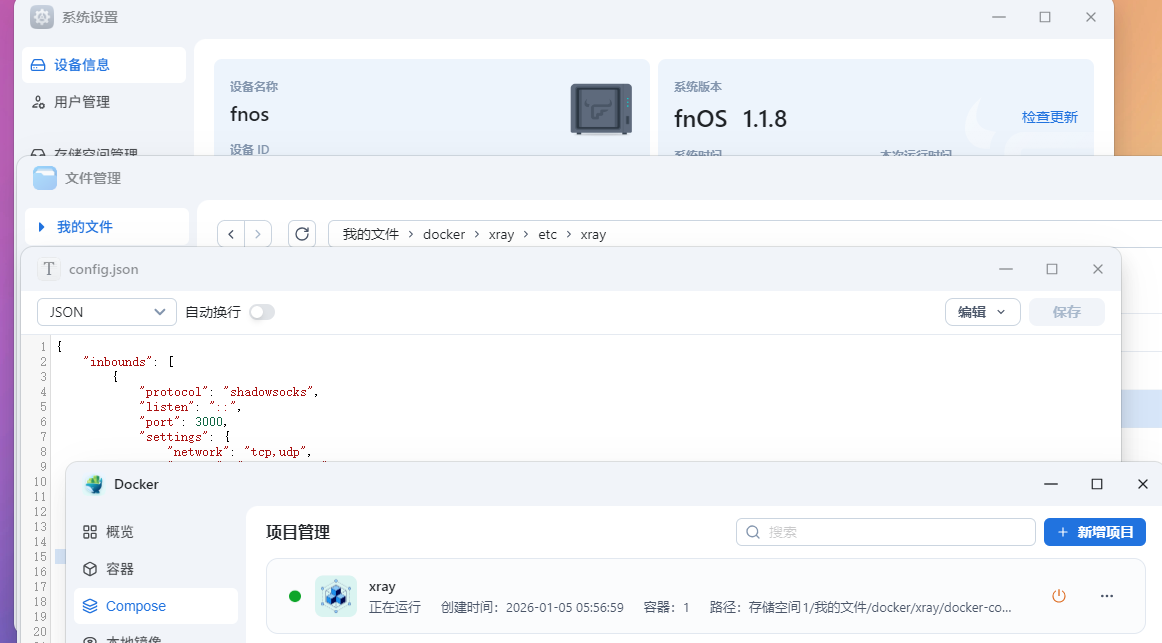Screen dimensions: 1162x643
Task: Click the 保存 save button
Action: tap(1066, 312)
